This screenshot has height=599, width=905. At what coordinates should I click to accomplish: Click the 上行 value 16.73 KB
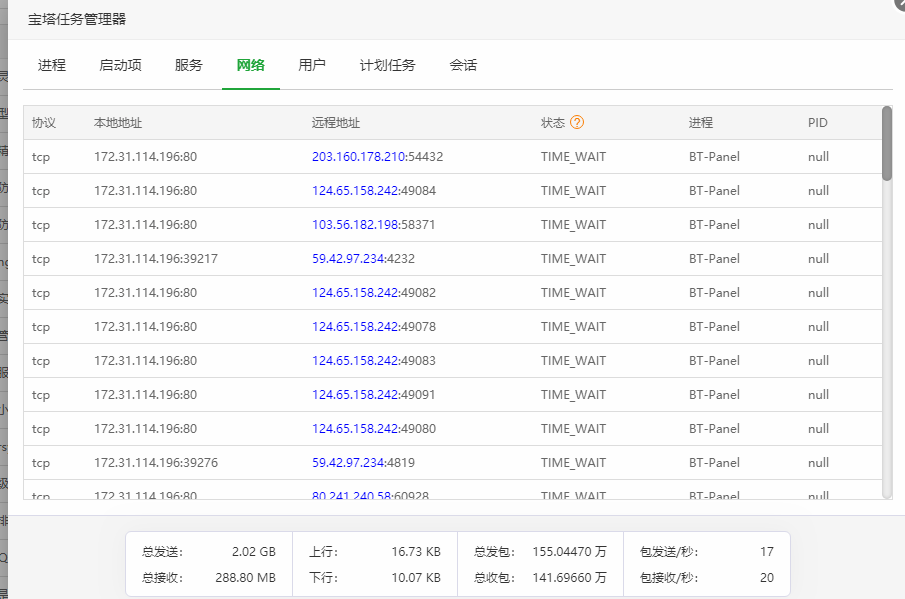pos(416,552)
